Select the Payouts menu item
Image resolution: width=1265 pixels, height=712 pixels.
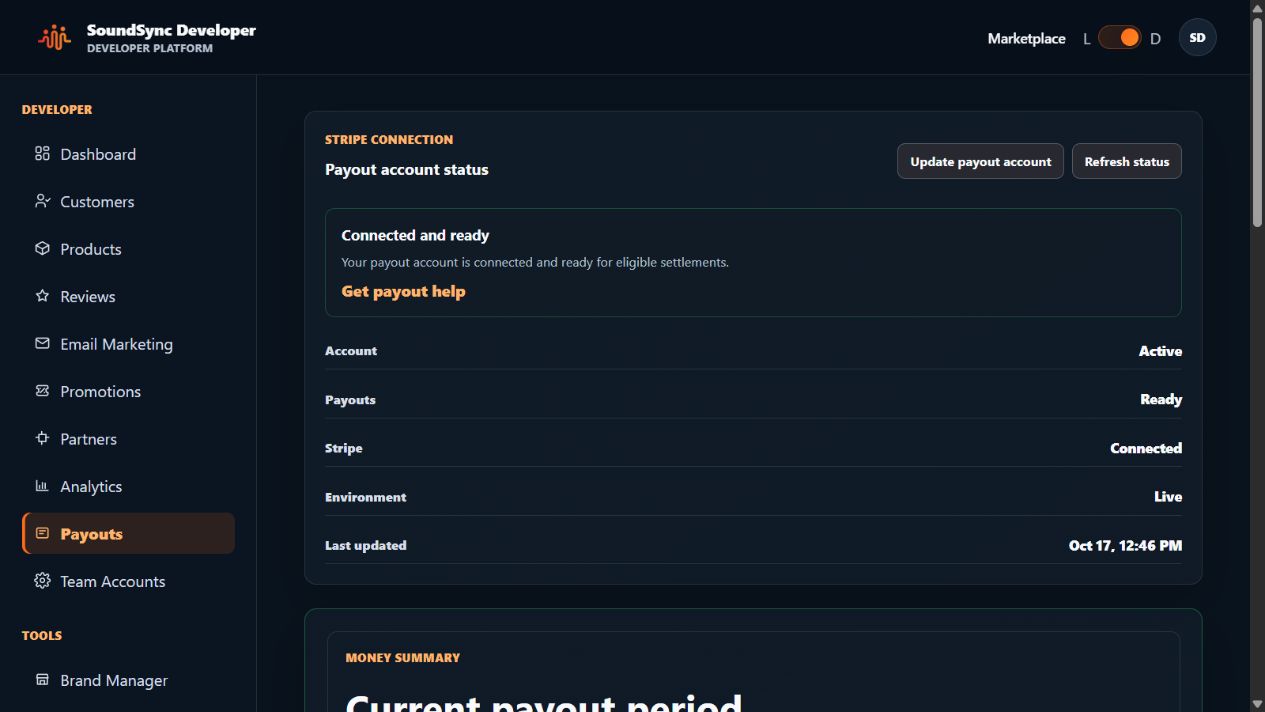128,534
